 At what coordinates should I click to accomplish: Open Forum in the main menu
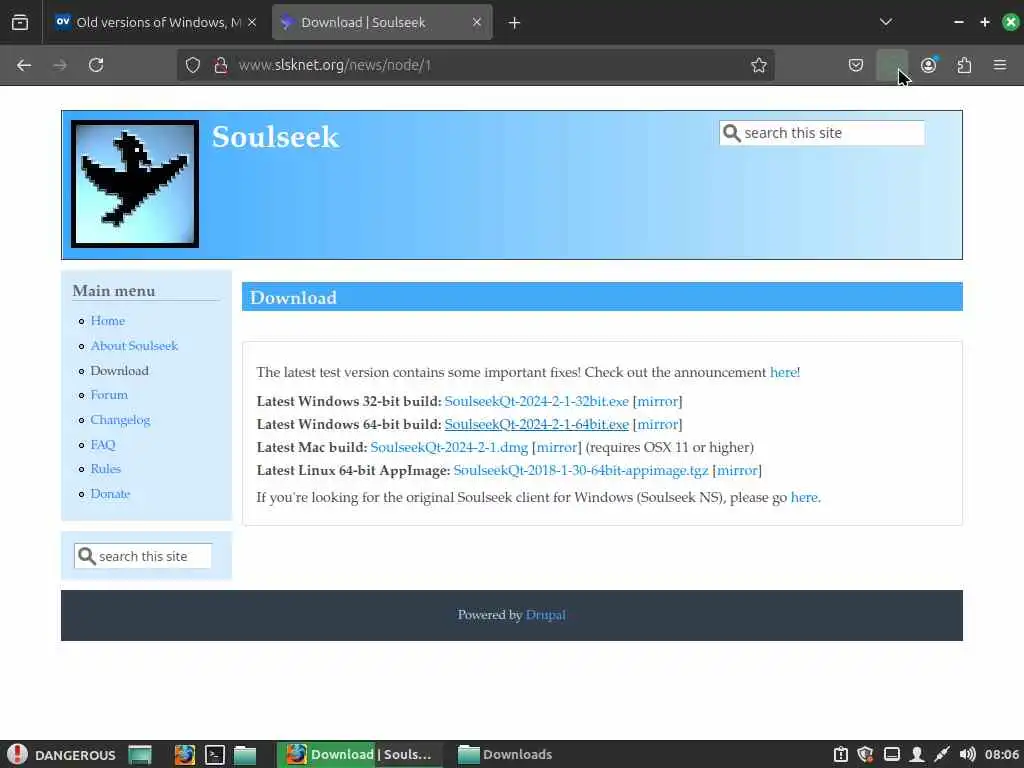(x=109, y=394)
